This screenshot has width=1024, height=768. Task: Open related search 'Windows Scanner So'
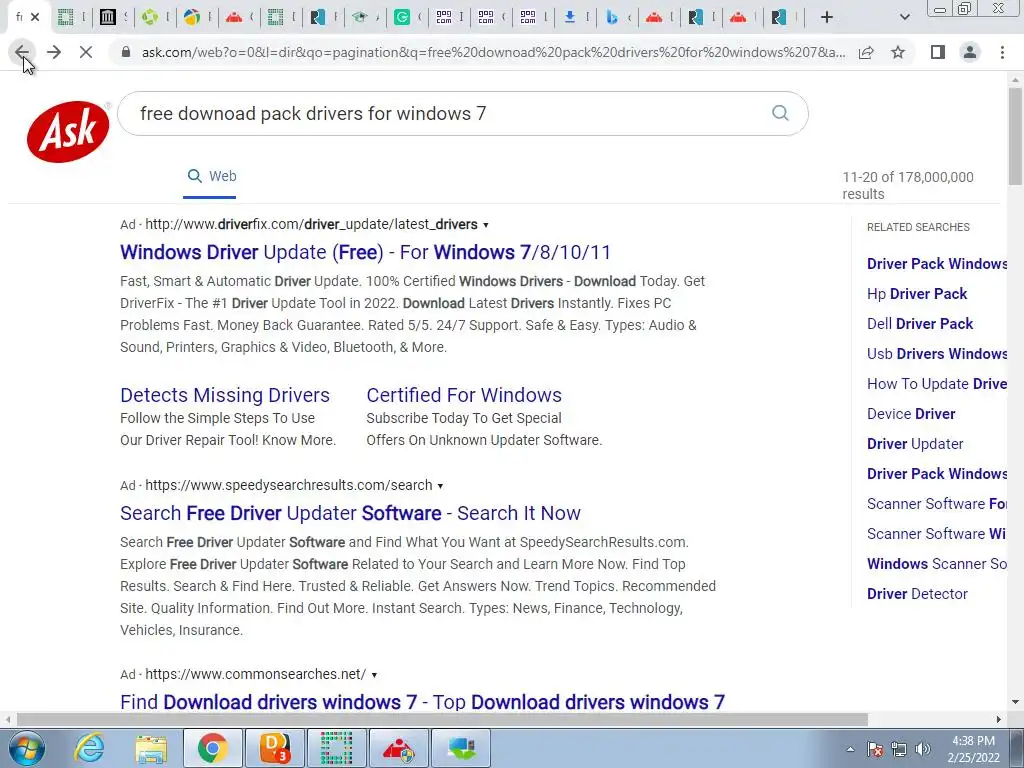tap(937, 564)
